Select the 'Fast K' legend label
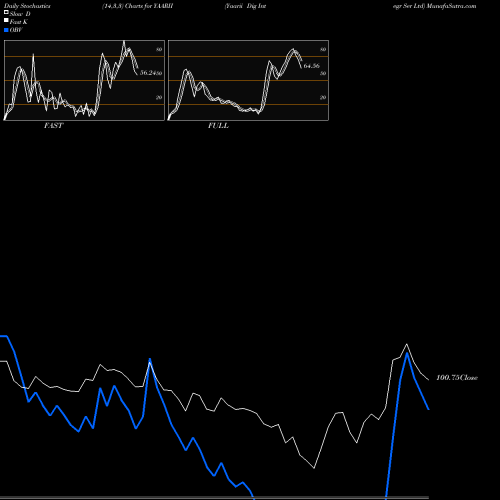Viewport: 500px width, 500px height. (x=19, y=22)
